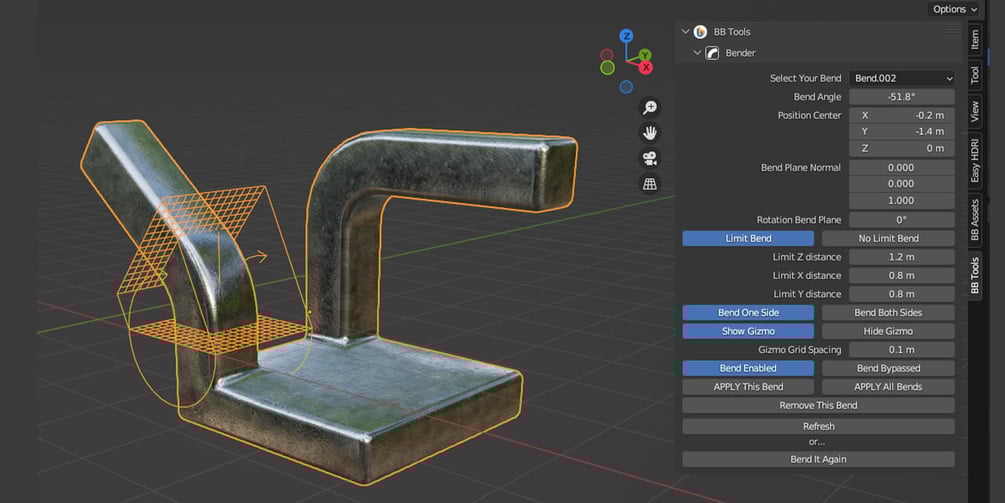
Task: Toggle camera view icon
Action: click(x=650, y=158)
